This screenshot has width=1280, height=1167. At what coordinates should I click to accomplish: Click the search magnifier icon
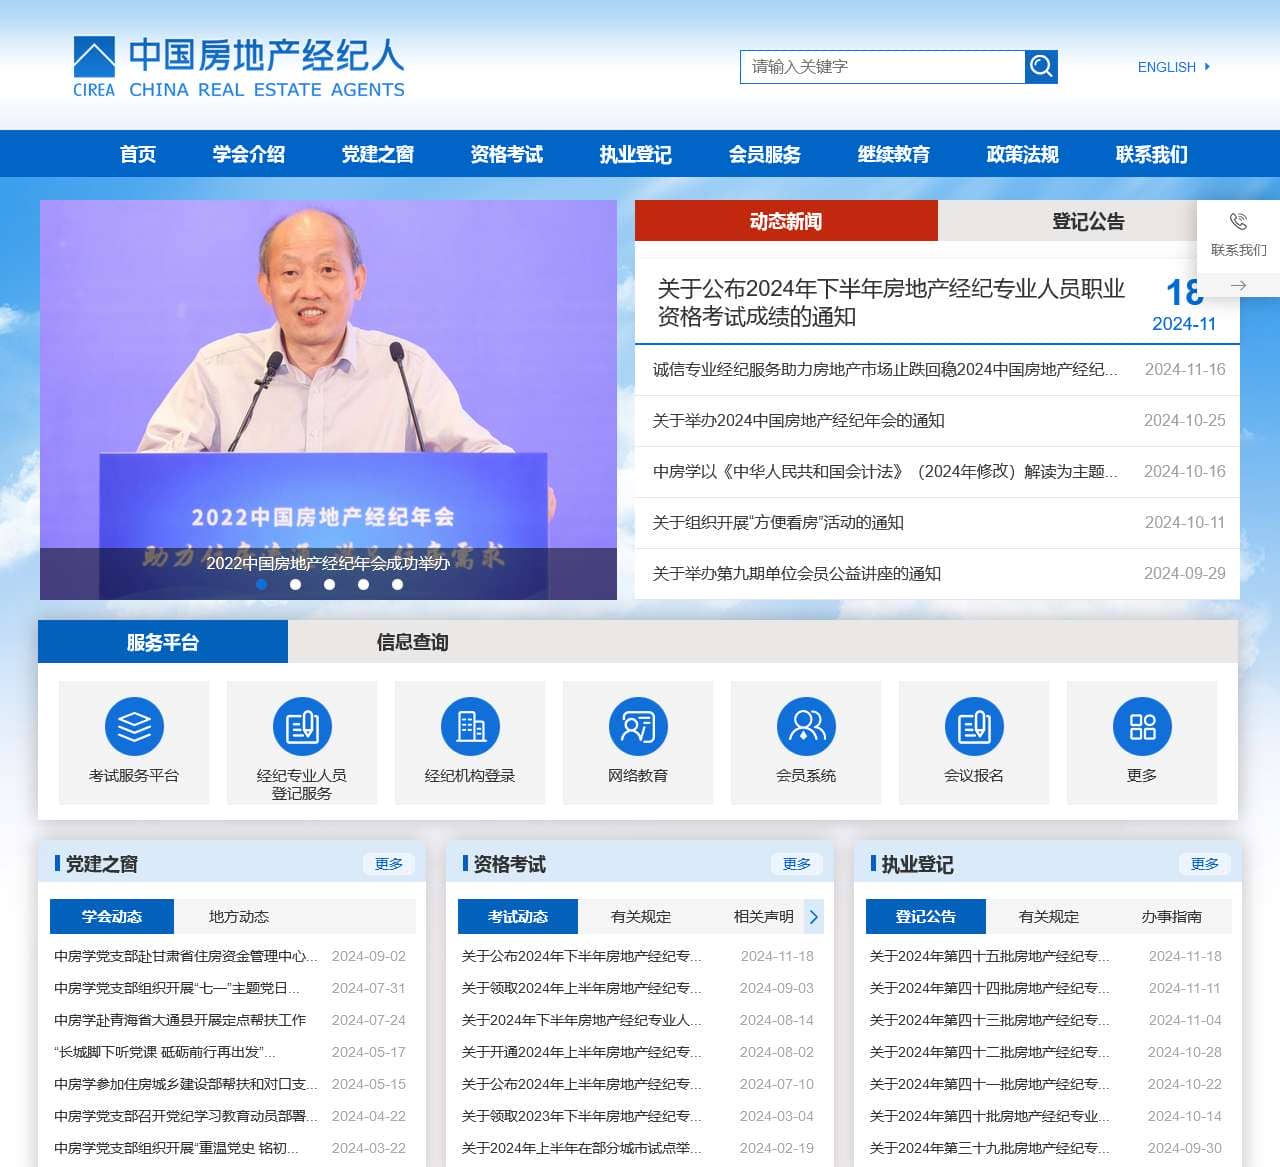pyautogui.click(x=1040, y=66)
